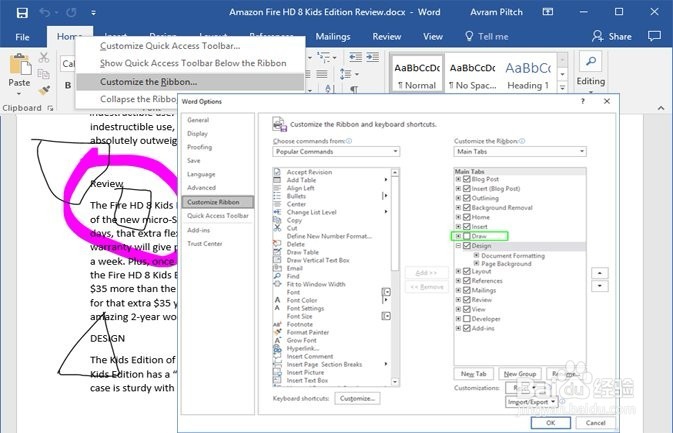This screenshot has width=673, height=433.
Task: Select the Normal style thumbnail
Action: click(x=417, y=72)
